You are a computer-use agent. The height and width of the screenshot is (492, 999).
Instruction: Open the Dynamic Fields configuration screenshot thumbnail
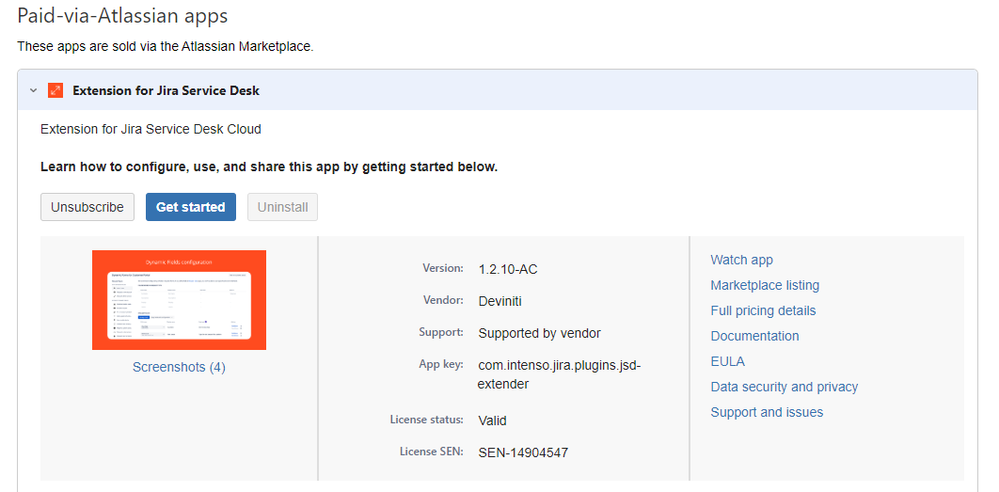179,300
